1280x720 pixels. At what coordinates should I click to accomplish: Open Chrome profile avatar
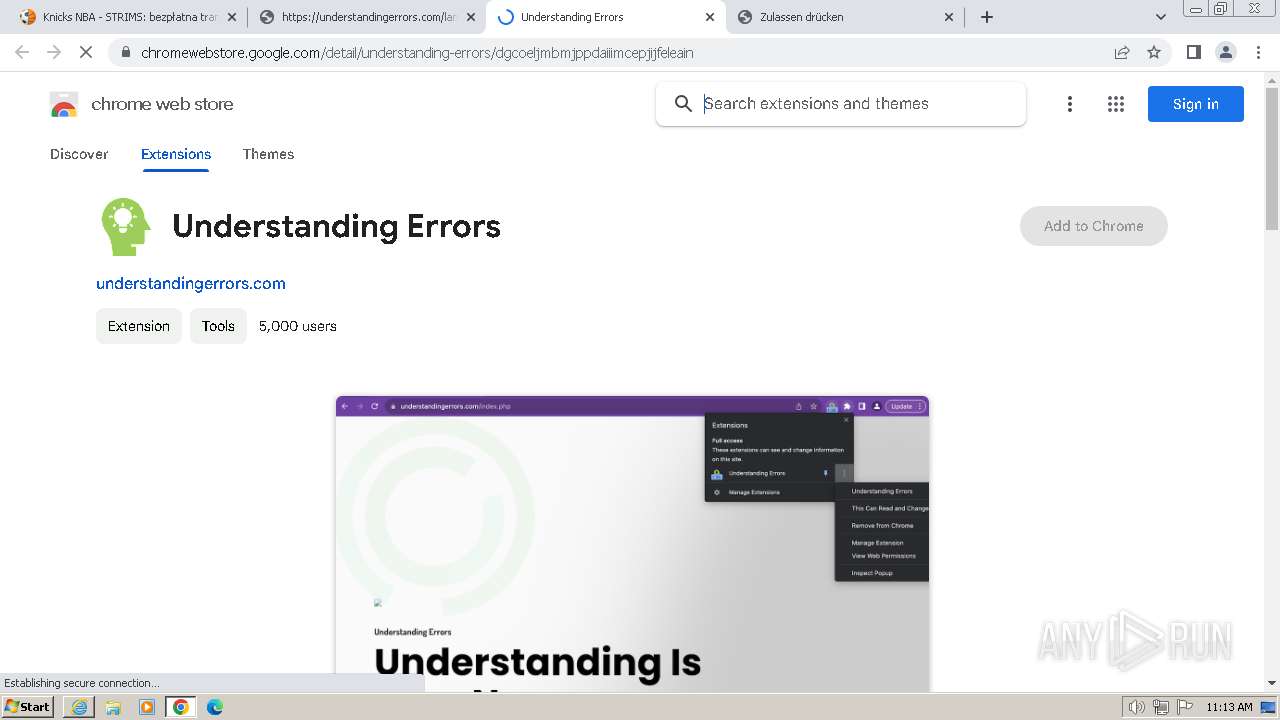click(1226, 52)
